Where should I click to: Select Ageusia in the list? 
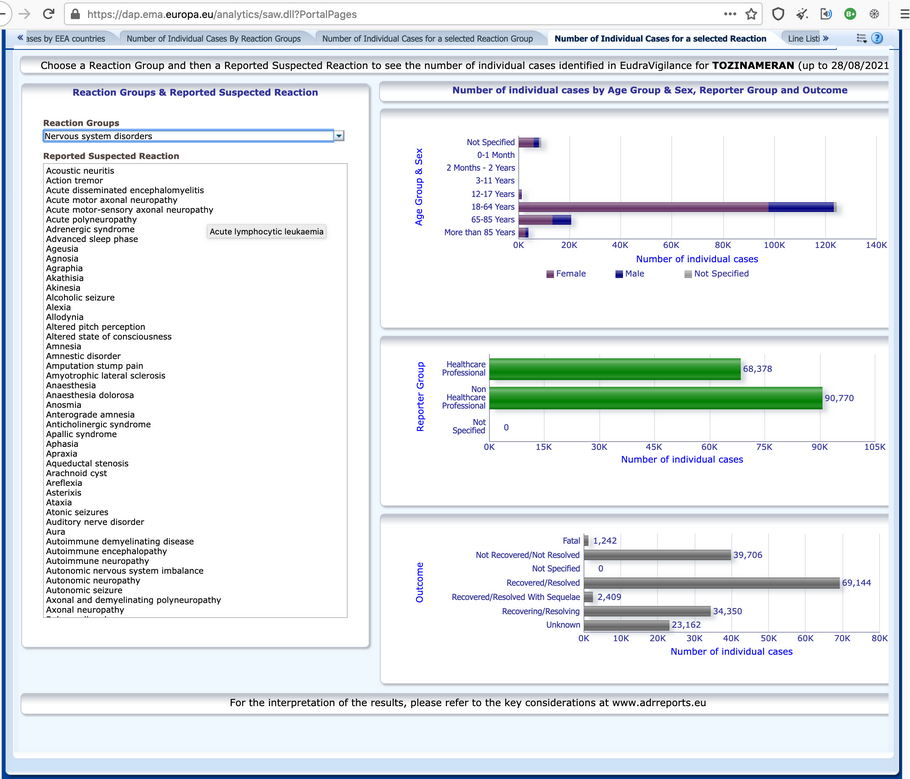pos(62,249)
